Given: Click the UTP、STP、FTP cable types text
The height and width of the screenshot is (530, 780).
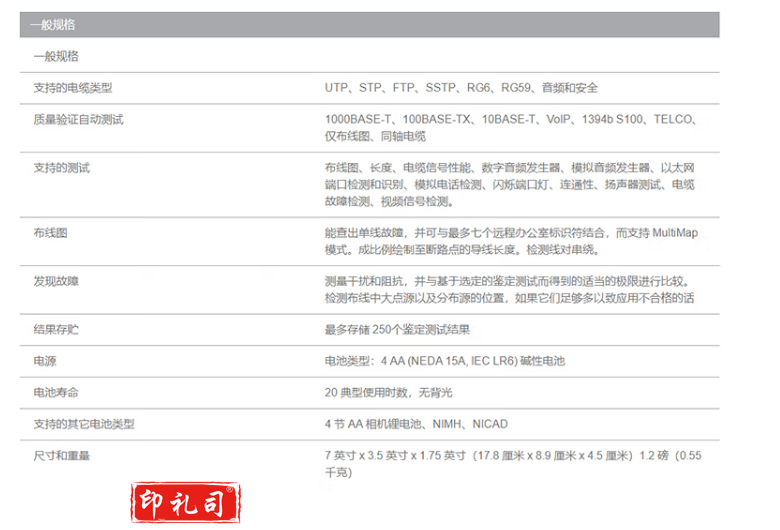Looking at the screenshot, I should (x=461, y=88).
